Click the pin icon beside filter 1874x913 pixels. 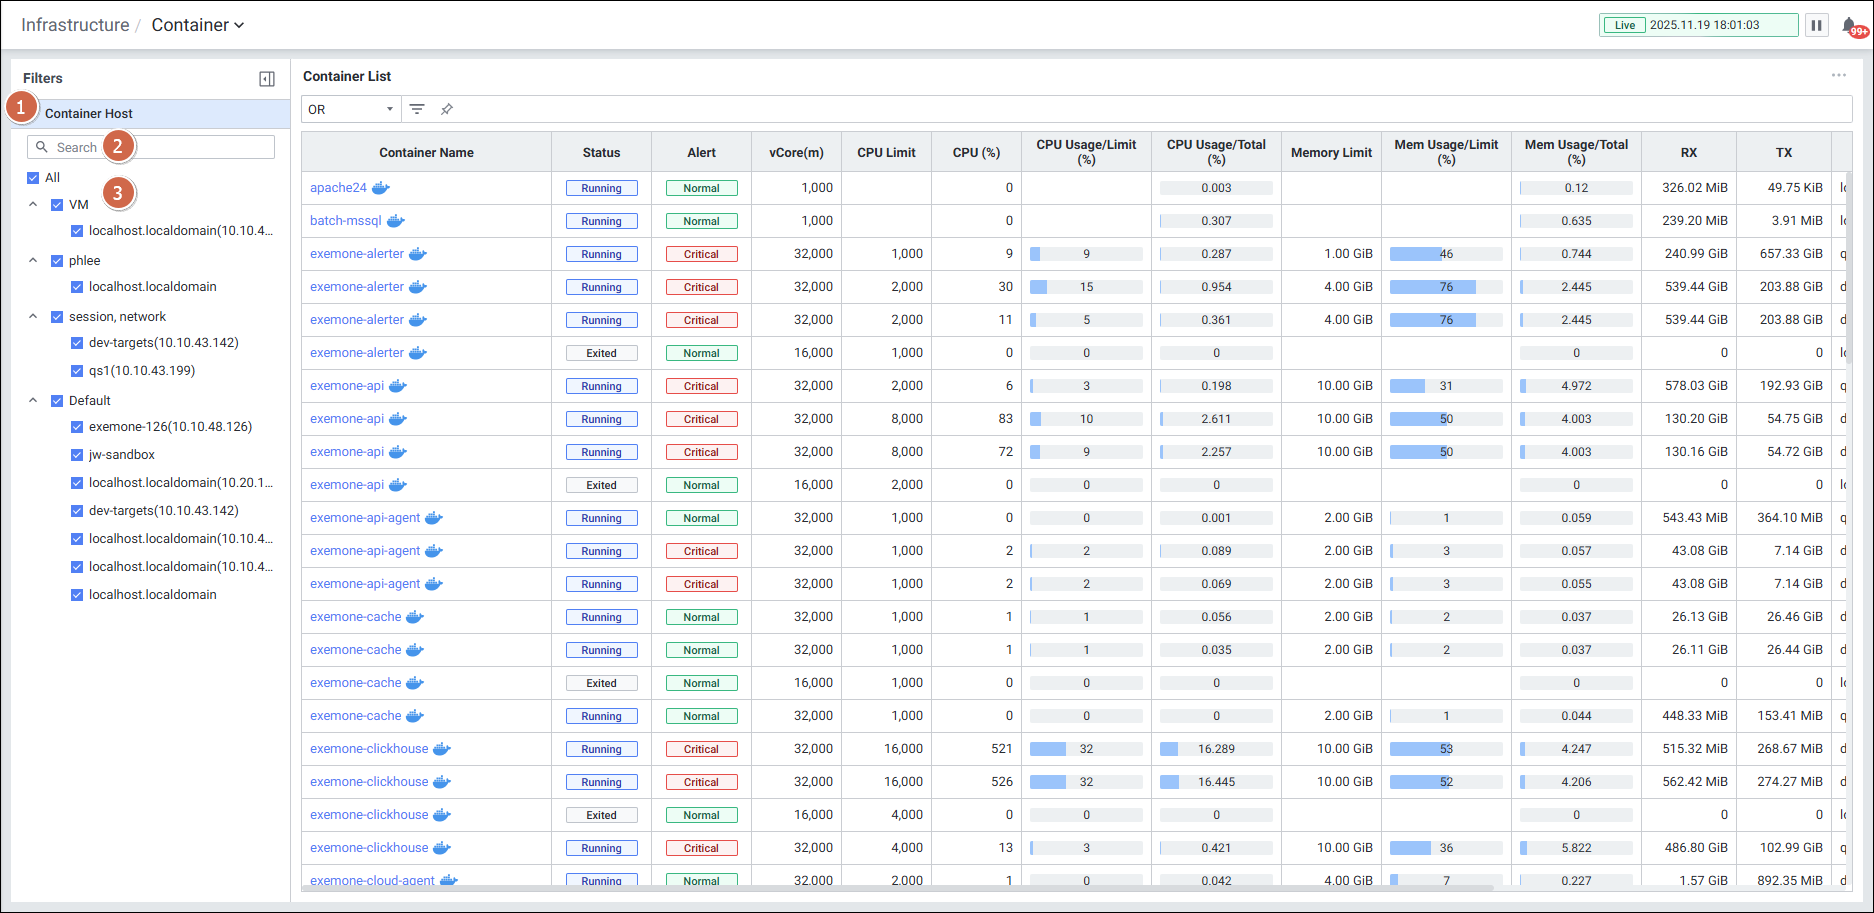point(447,109)
